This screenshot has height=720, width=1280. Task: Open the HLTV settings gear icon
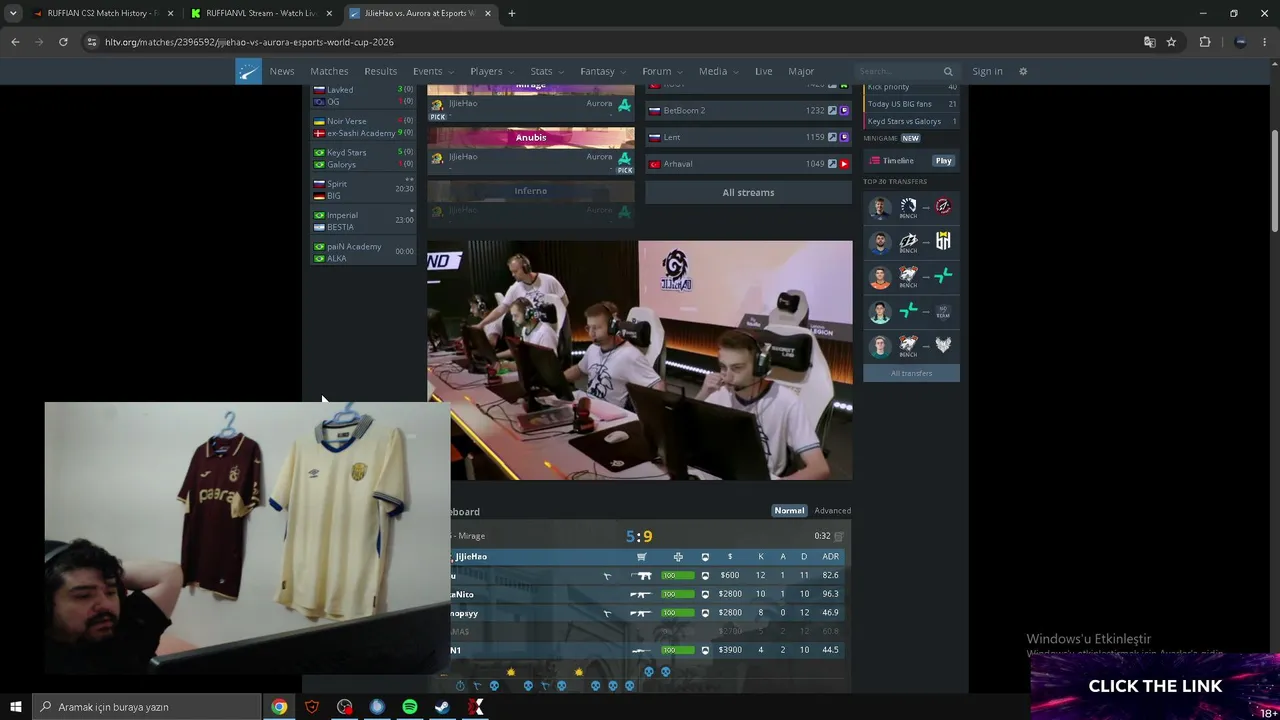click(1023, 71)
